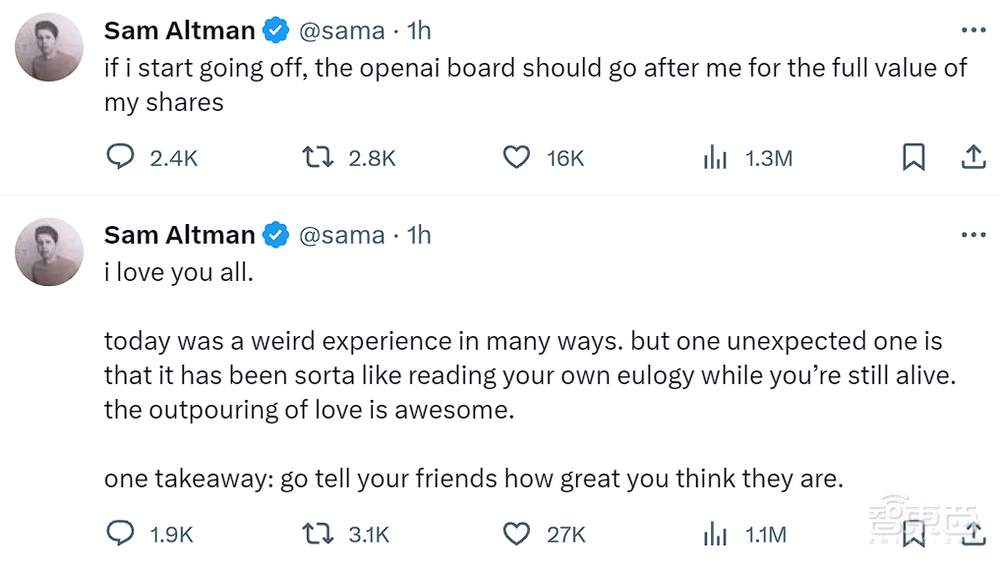This screenshot has height=563, width=1000.
Task: Open Sam Altman's avatar on first tweet
Action: [x=49, y=48]
